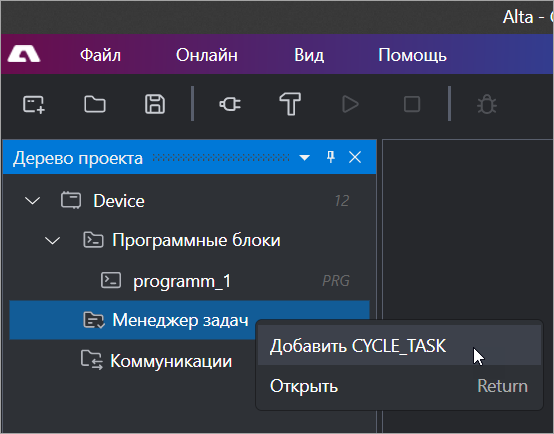
Task: Save project using the floppy disk icon
Action: (155, 104)
